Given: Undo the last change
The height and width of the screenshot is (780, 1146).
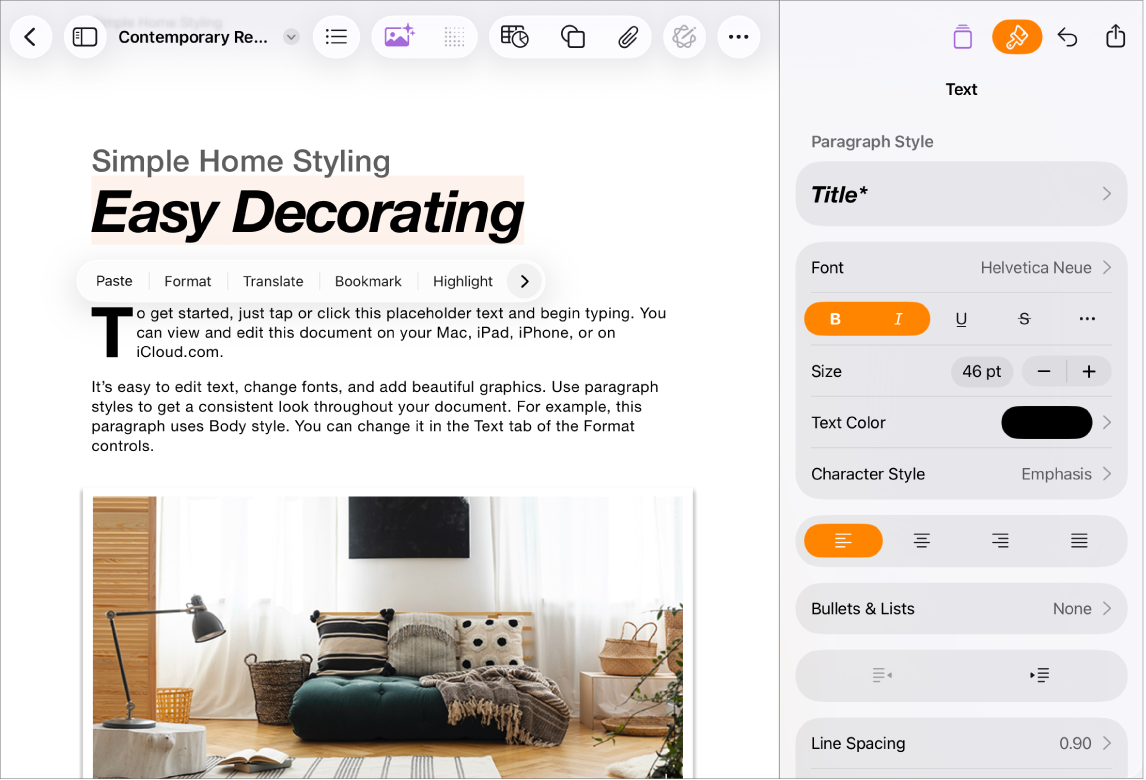Looking at the screenshot, I should (1067, 36).
